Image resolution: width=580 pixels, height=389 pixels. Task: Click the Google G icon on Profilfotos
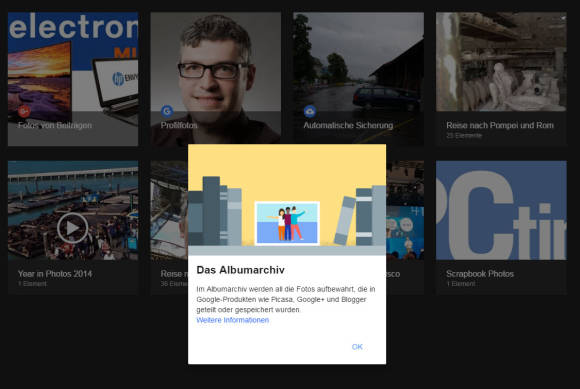[x=167, y=111]
